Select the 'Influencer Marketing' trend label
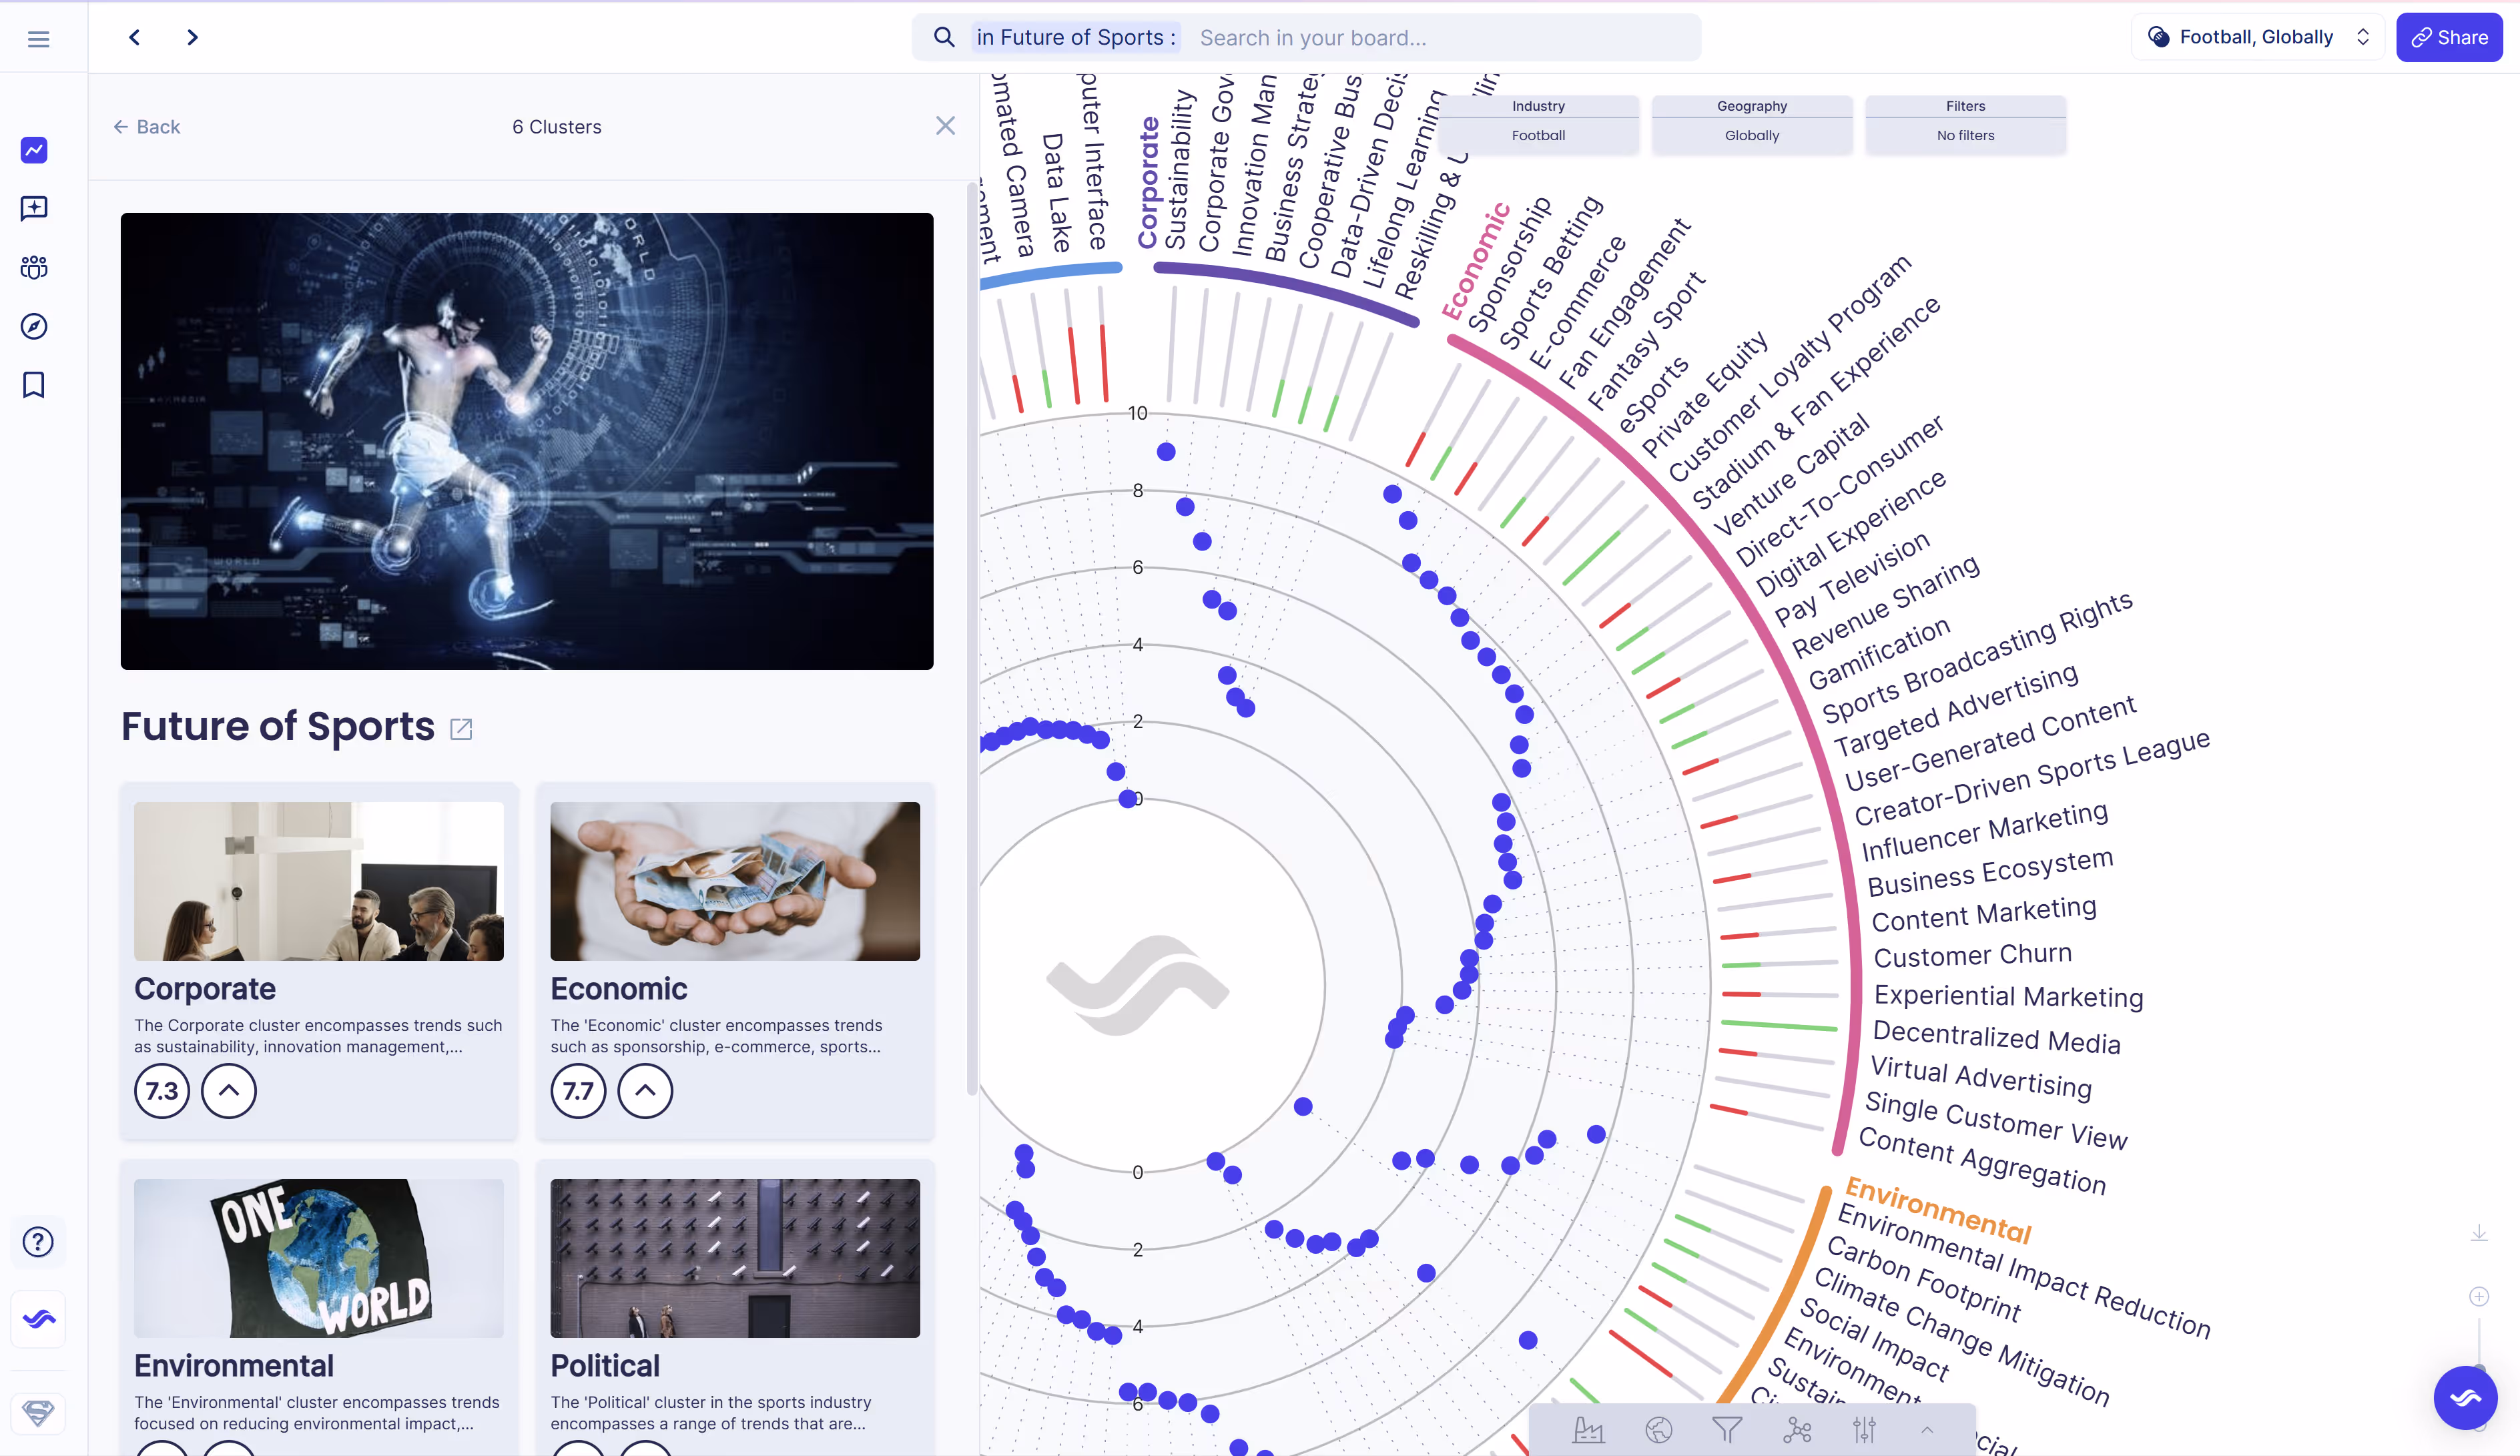 pyautogui.click(x=1985, y=832)
